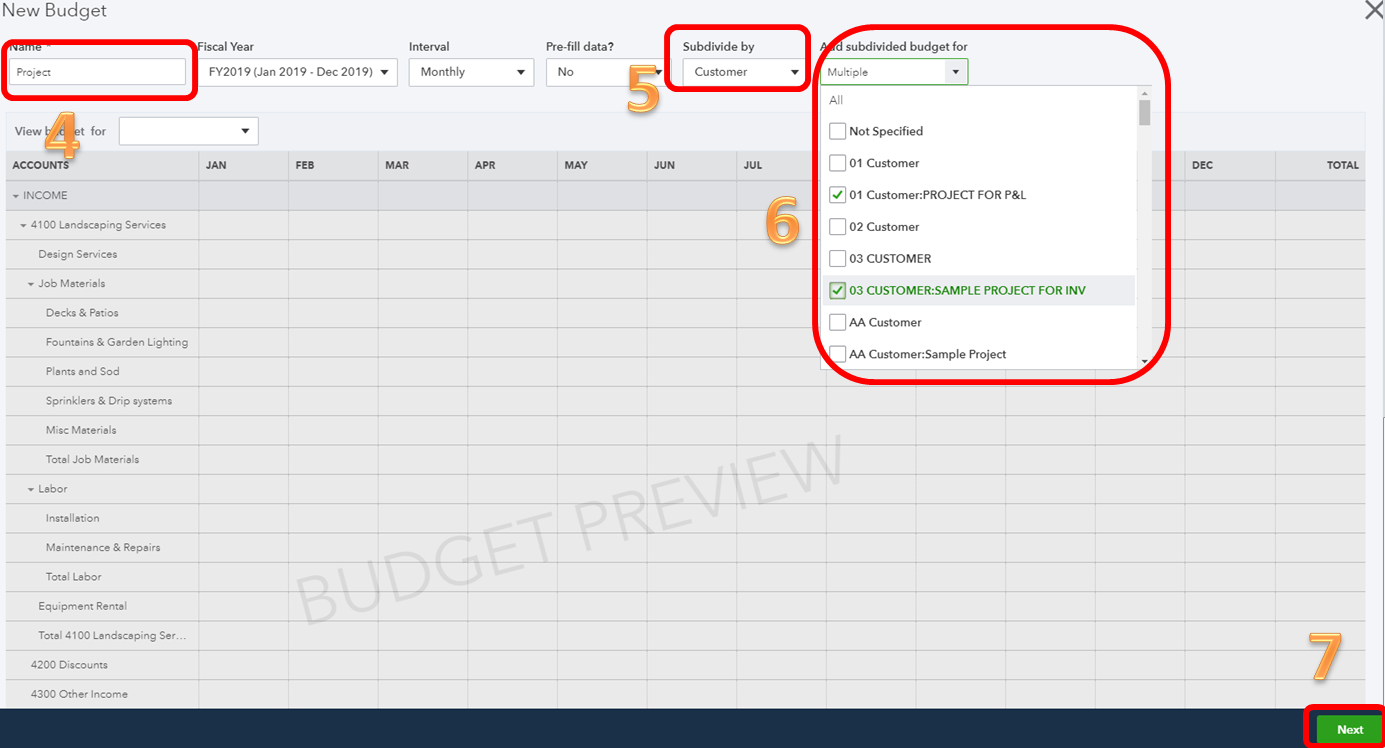The image size is (1385, 748).
Task: Collapse the 4100 Landscaping Services account
Action: [x=22, y=224]
